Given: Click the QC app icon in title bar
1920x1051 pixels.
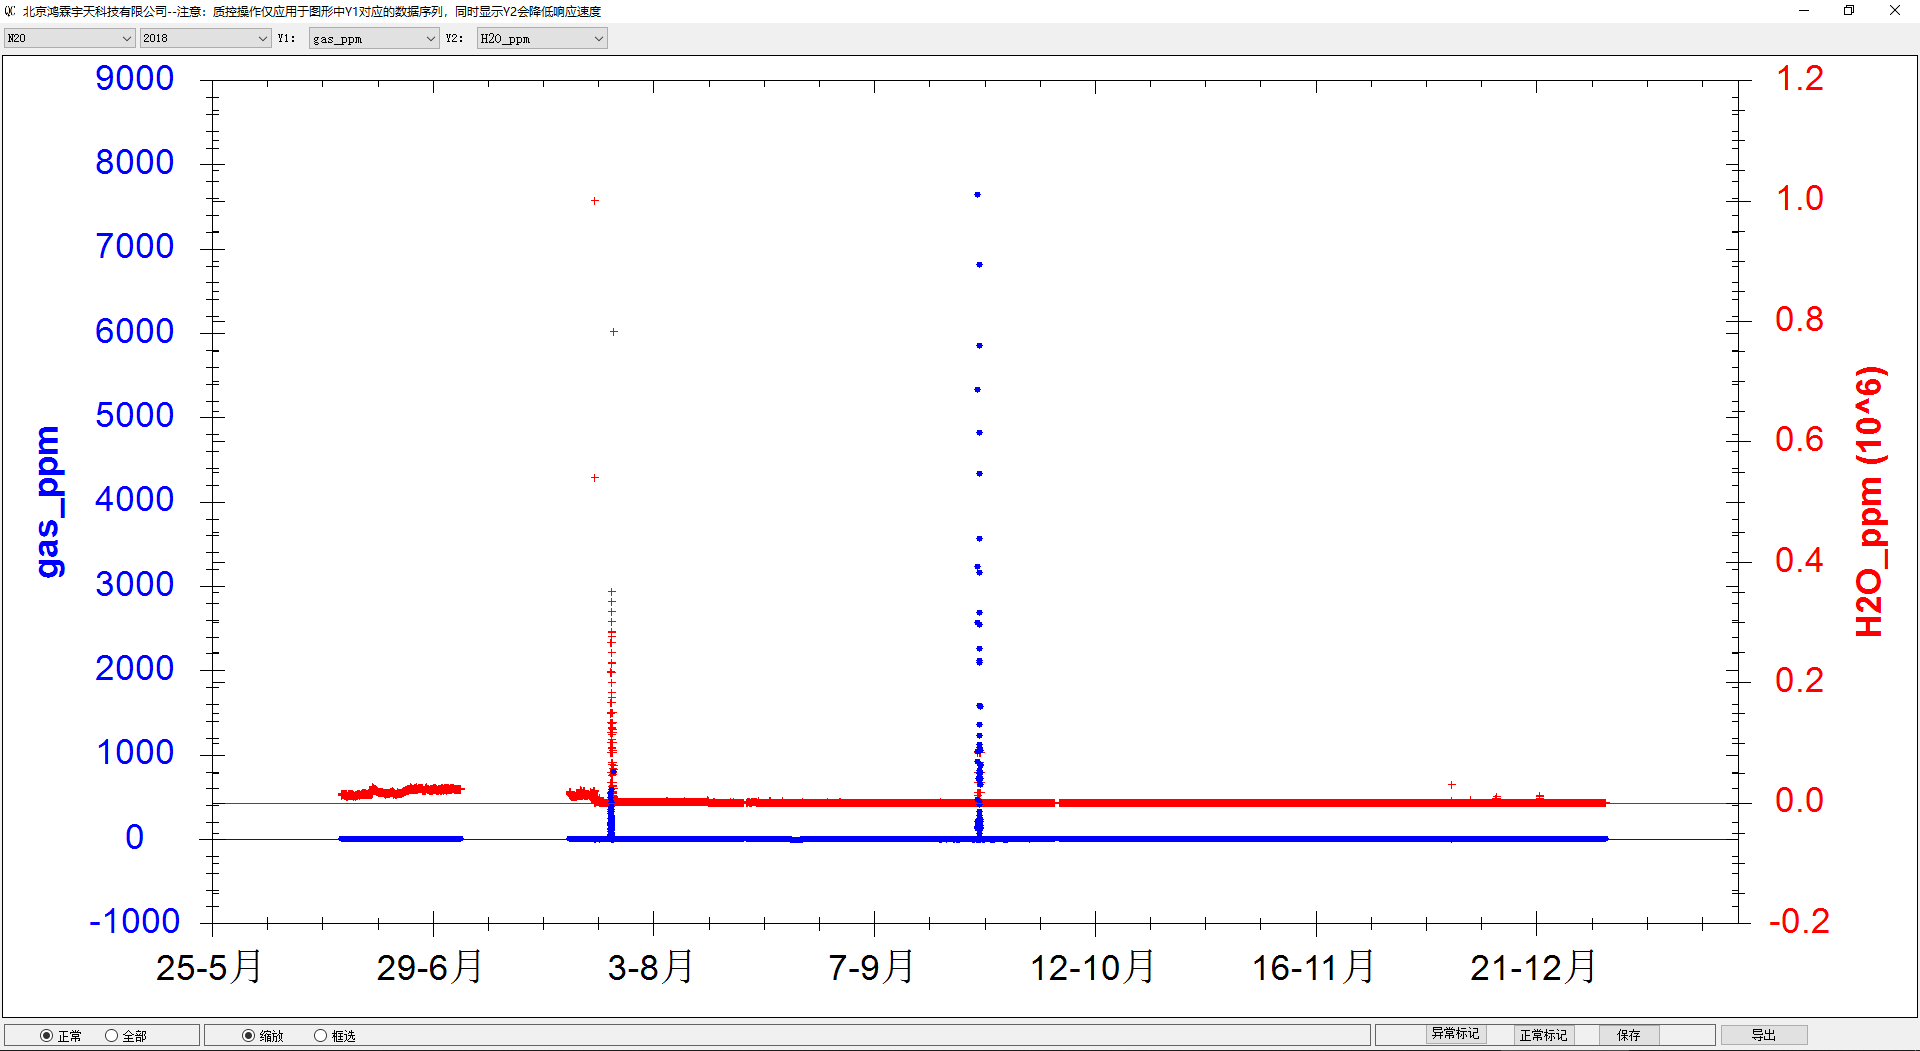Looking at the screenshot, I should pyautogui.click(x=10, y=11).
